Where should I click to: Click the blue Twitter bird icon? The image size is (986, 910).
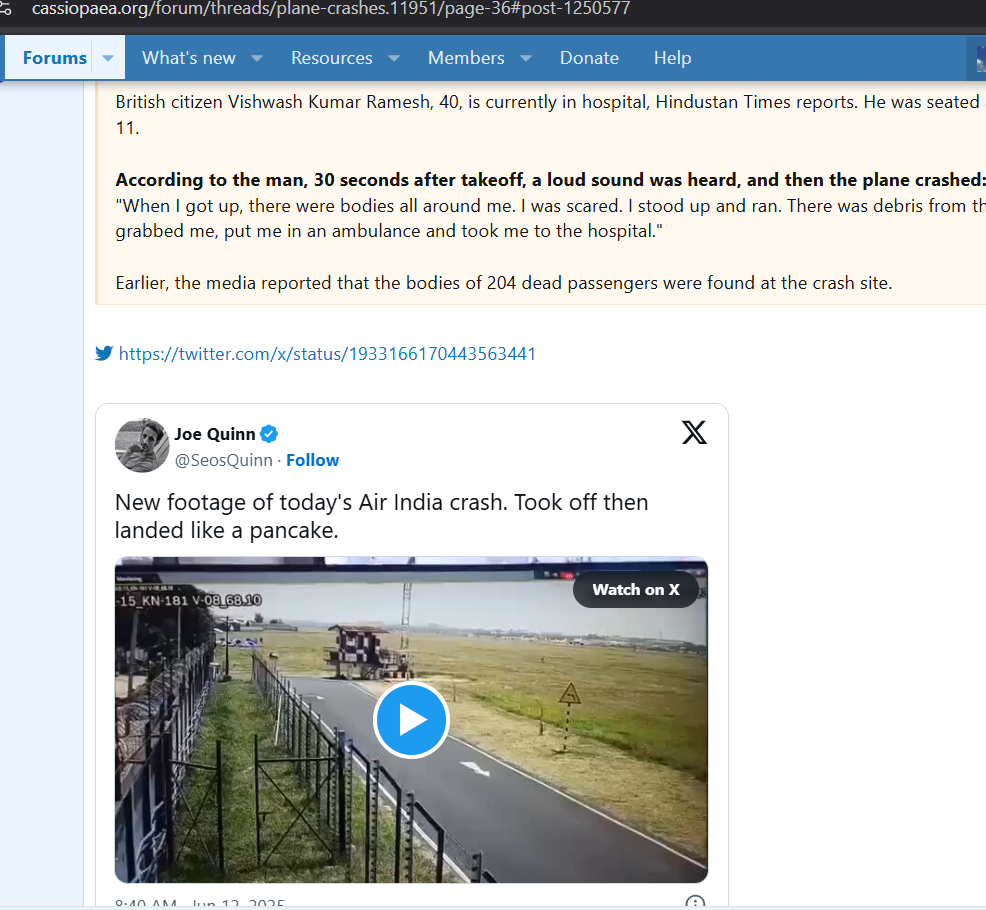104,353
